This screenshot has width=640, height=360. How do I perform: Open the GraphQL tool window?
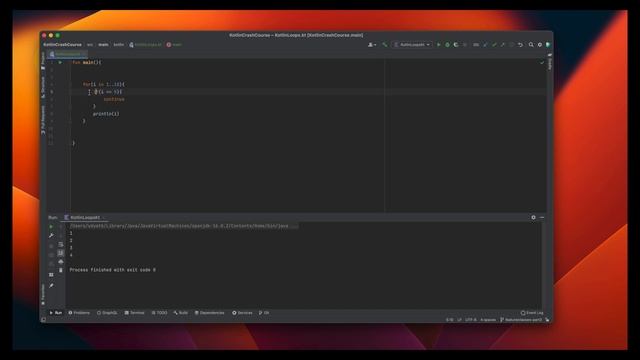coord(107,313)
